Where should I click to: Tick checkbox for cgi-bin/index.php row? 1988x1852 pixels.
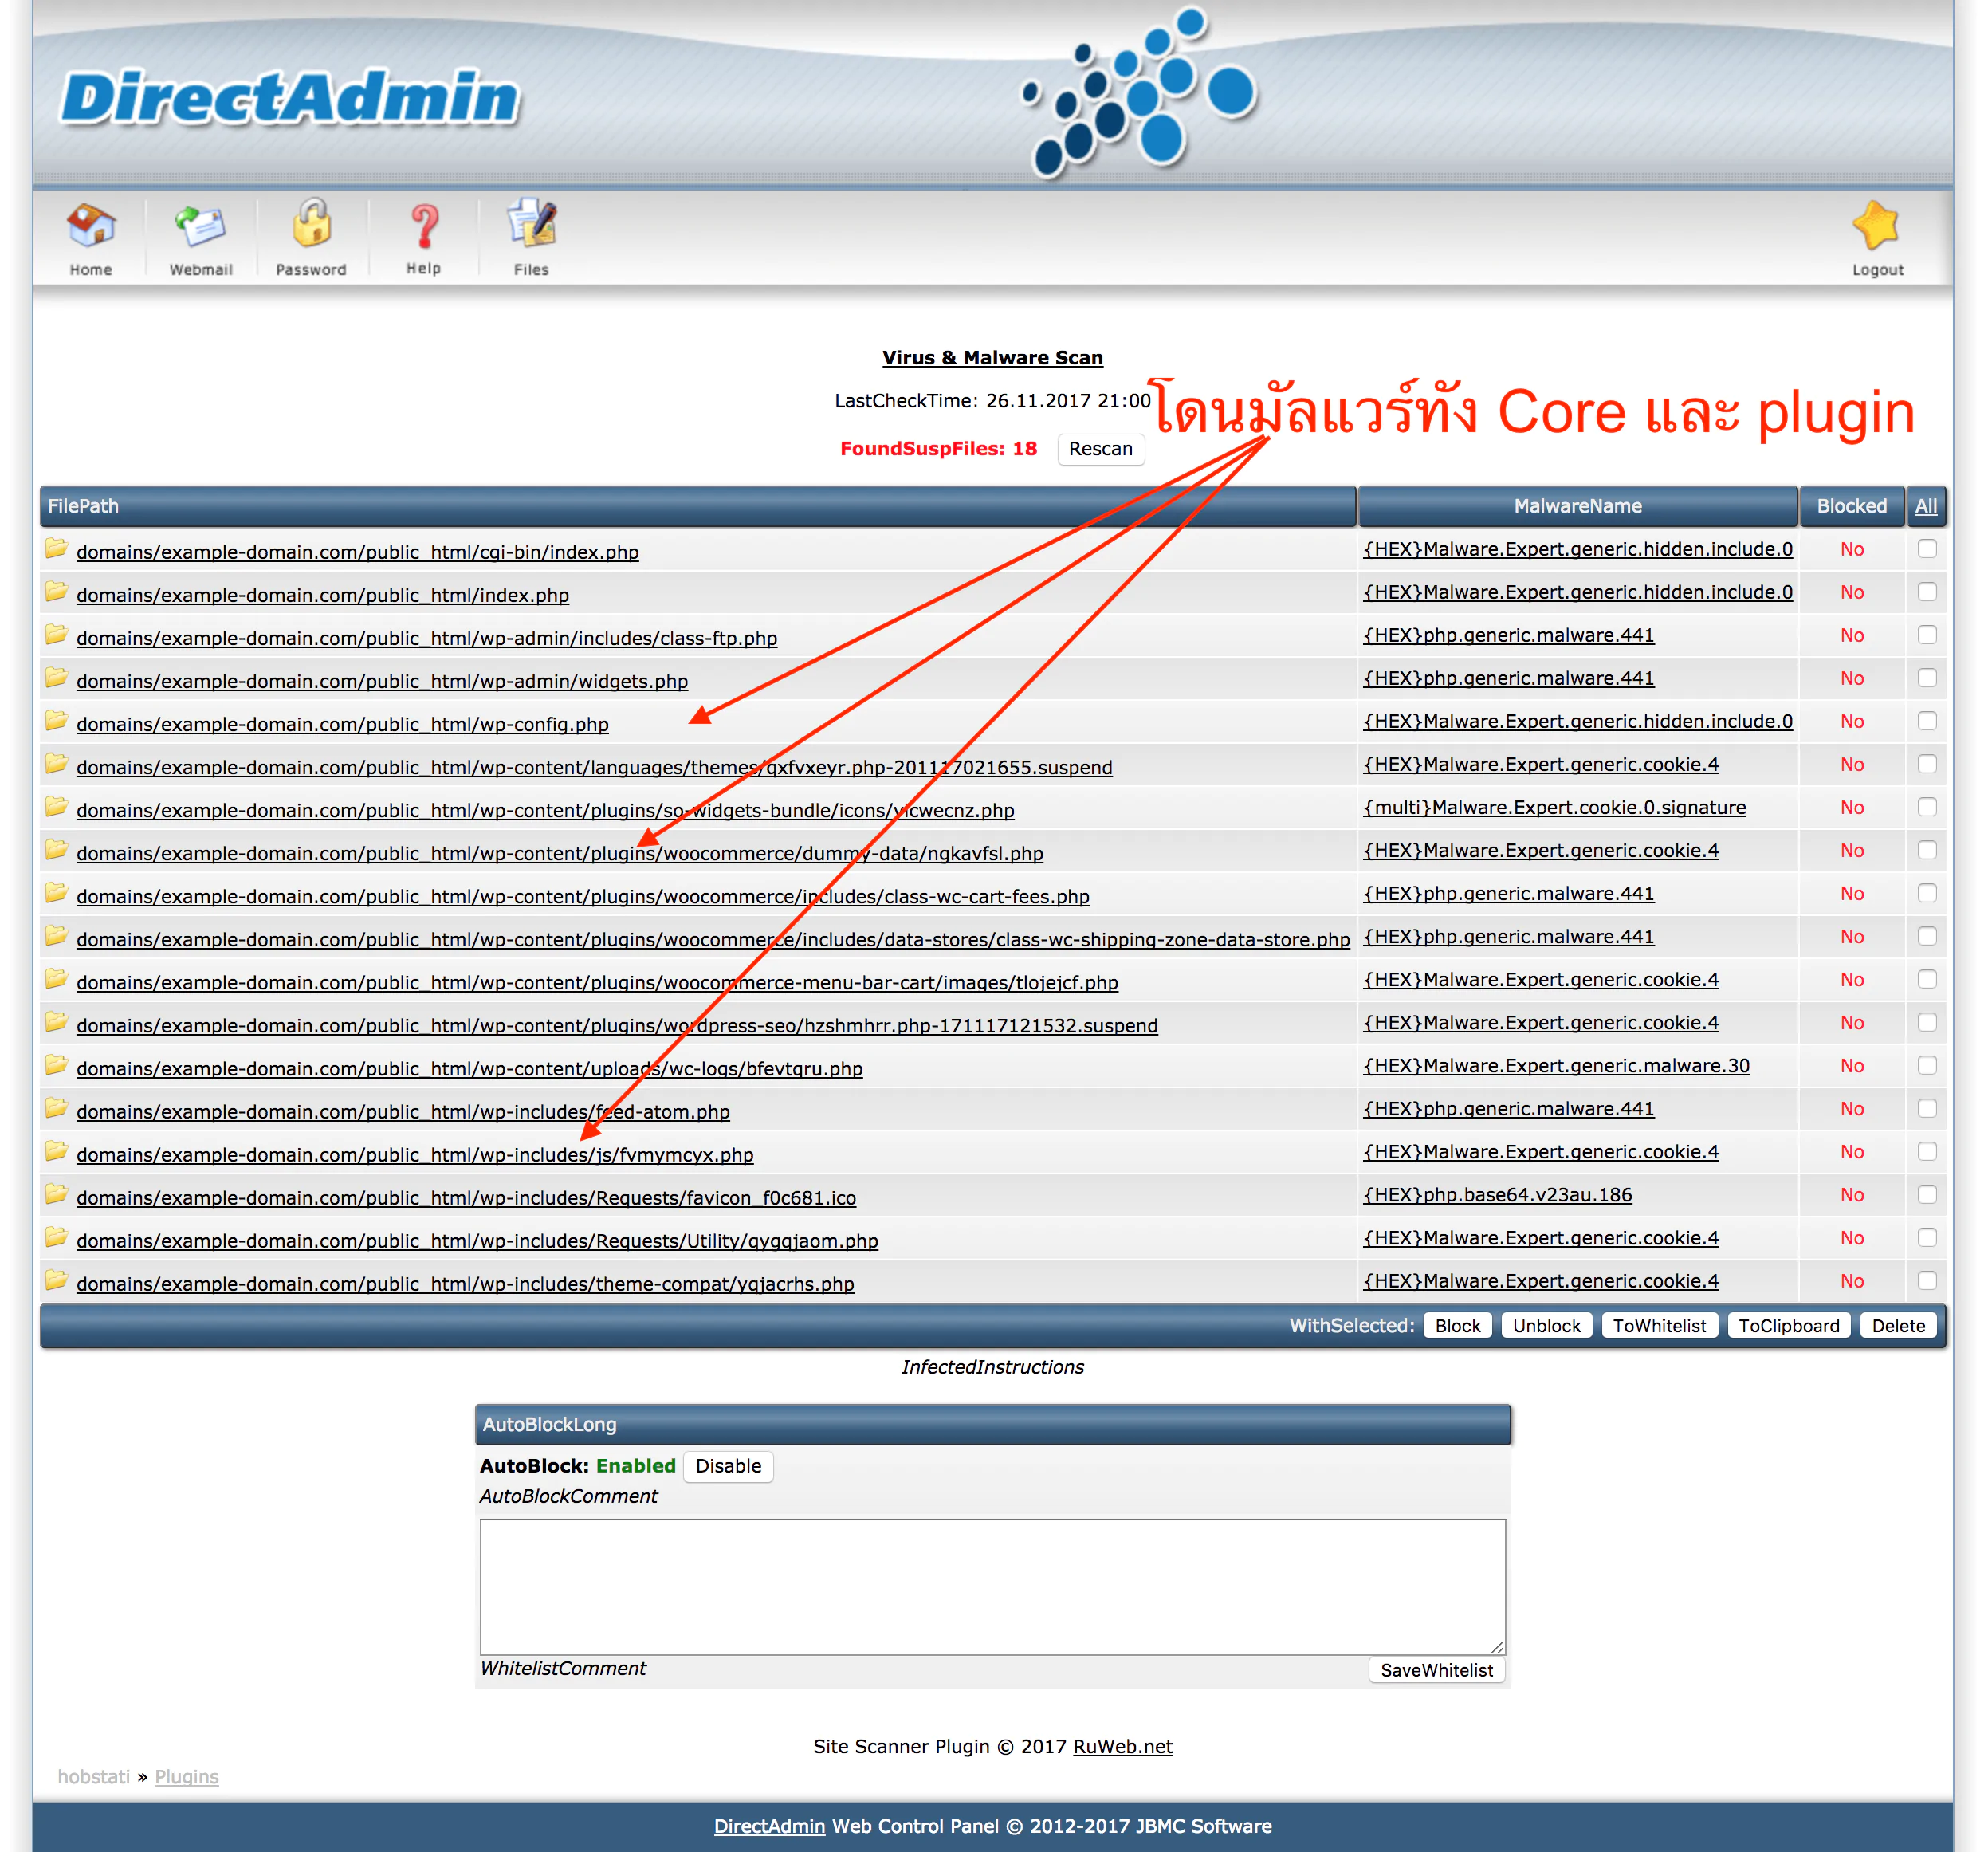click(x=1927, y=549)
